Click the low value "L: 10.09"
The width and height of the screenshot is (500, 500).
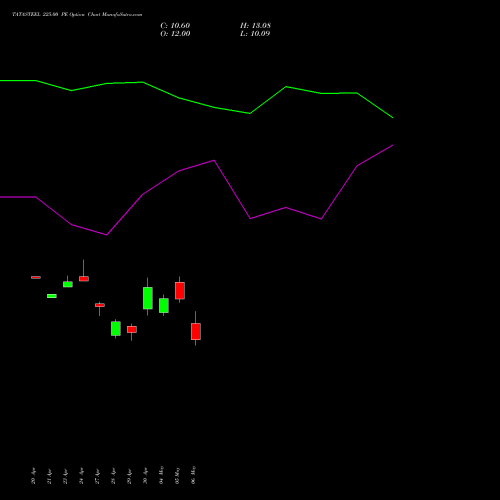[x=255, y=34]
